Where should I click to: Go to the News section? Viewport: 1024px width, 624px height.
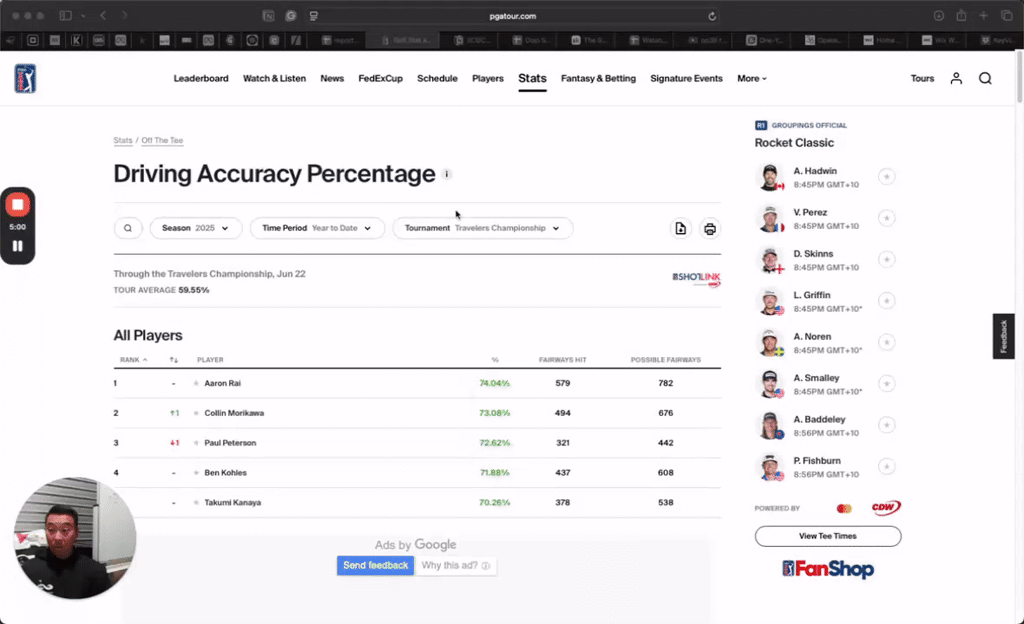point(332,78)
